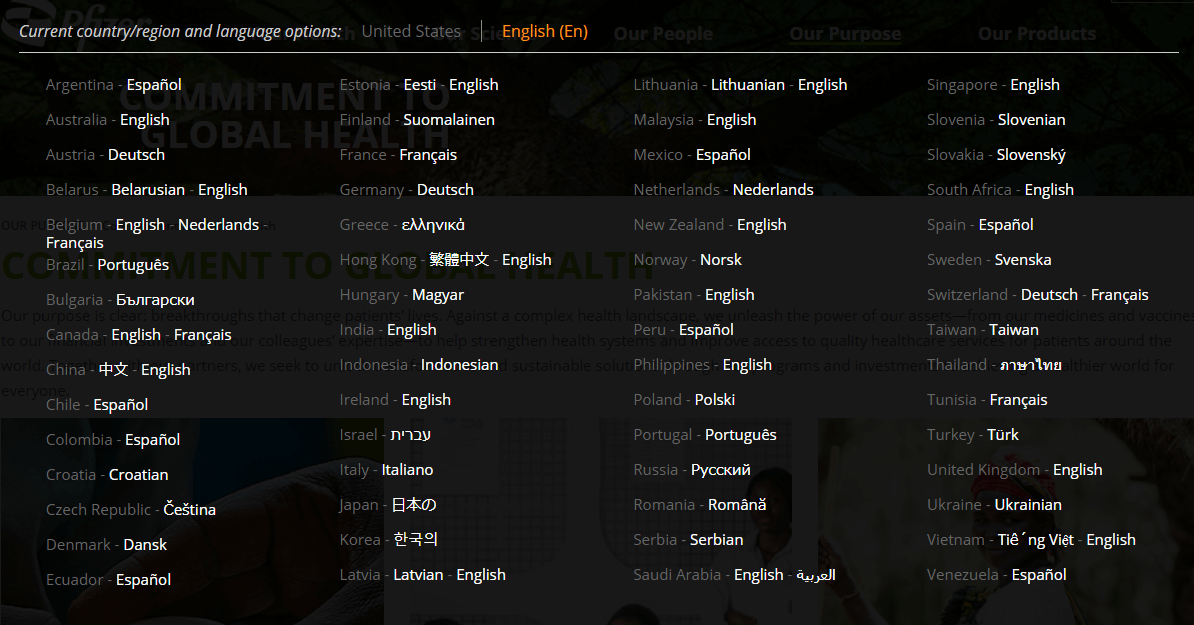Select Français for Canada
Screen dimensions: 1194x625
(202, 335)
